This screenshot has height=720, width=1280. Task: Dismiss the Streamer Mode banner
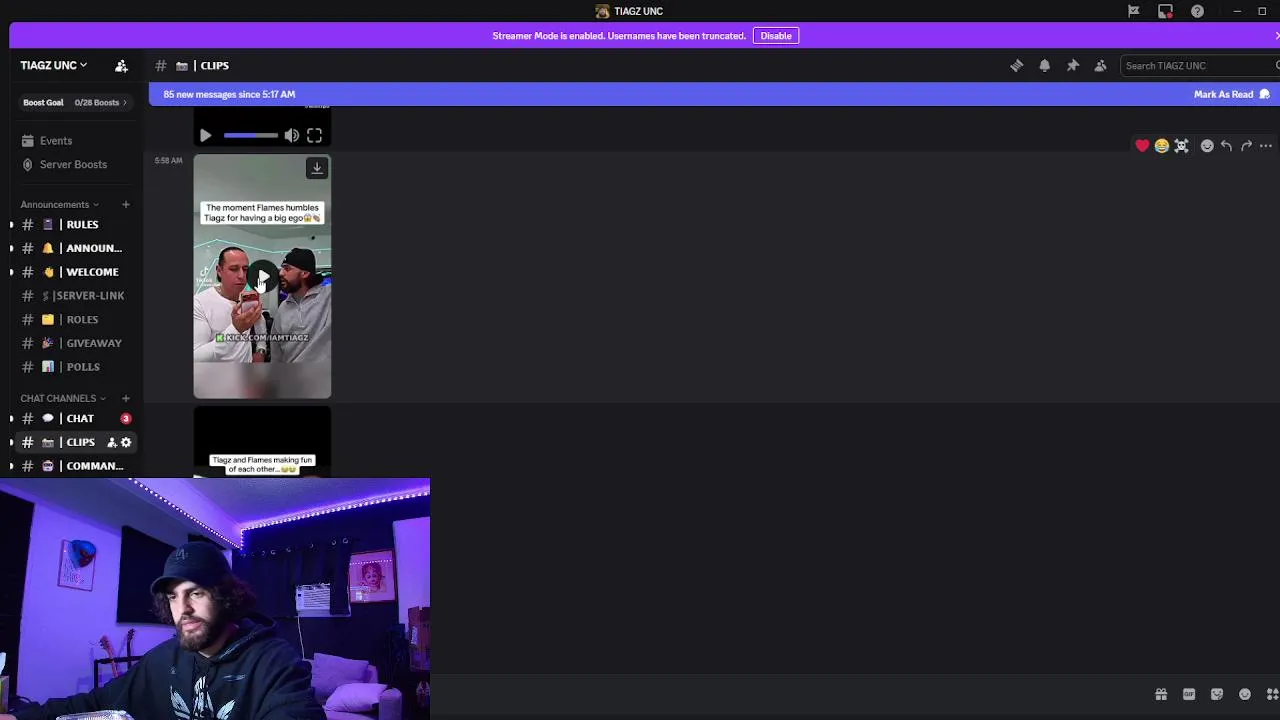(x=1276, y=36)
